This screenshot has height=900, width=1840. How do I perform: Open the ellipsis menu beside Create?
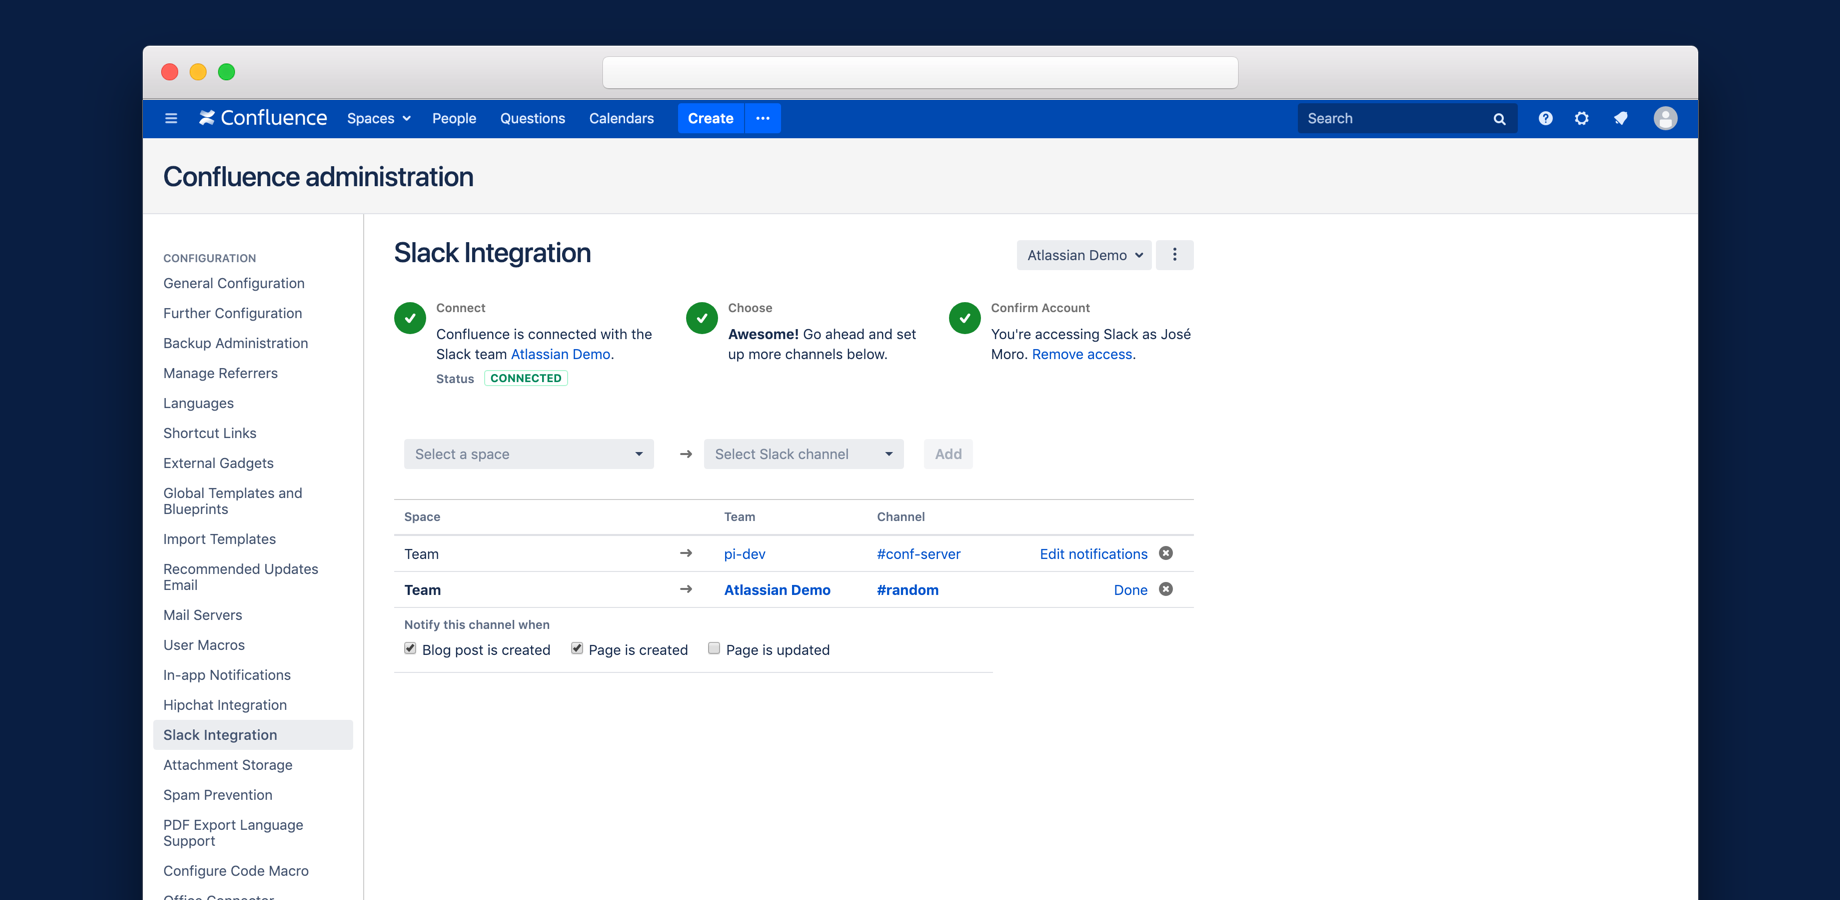coord(763,118)
